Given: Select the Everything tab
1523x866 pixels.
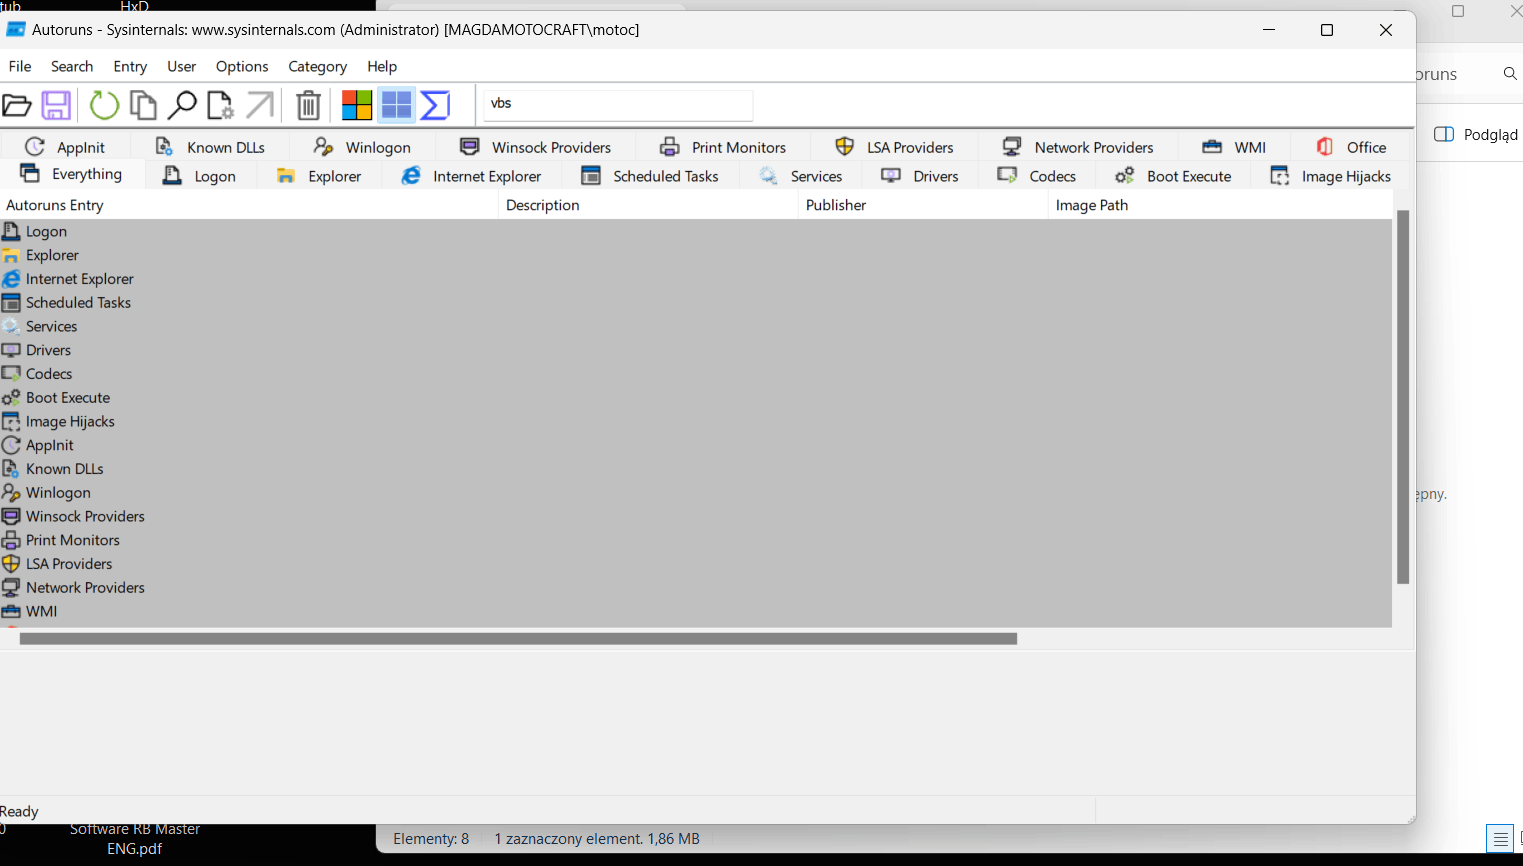Looking at the screenshot, I should 72,174.
